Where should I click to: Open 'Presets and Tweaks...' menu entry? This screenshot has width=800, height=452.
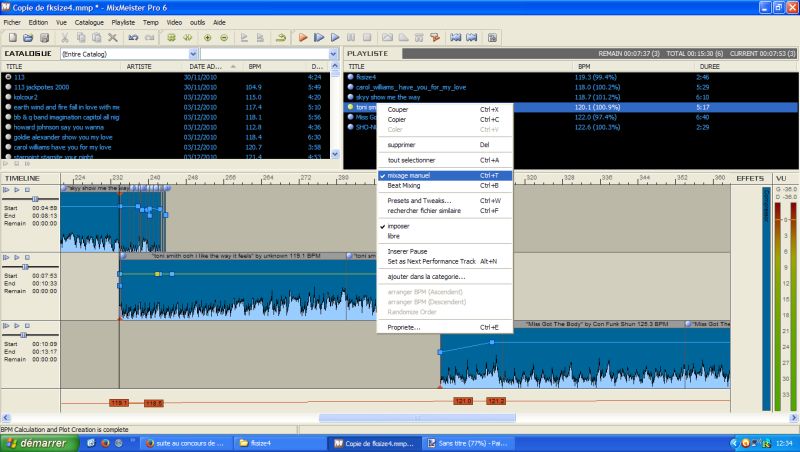click(x=445, y=200)
